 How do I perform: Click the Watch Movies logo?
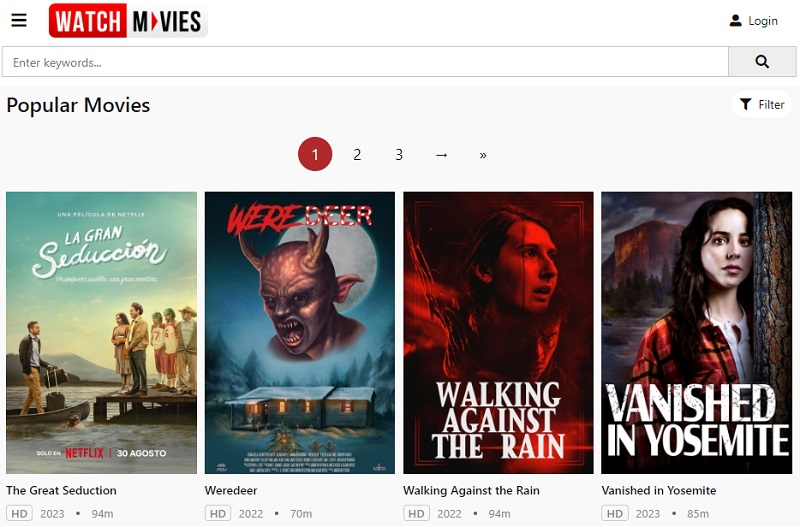(128, 20)
